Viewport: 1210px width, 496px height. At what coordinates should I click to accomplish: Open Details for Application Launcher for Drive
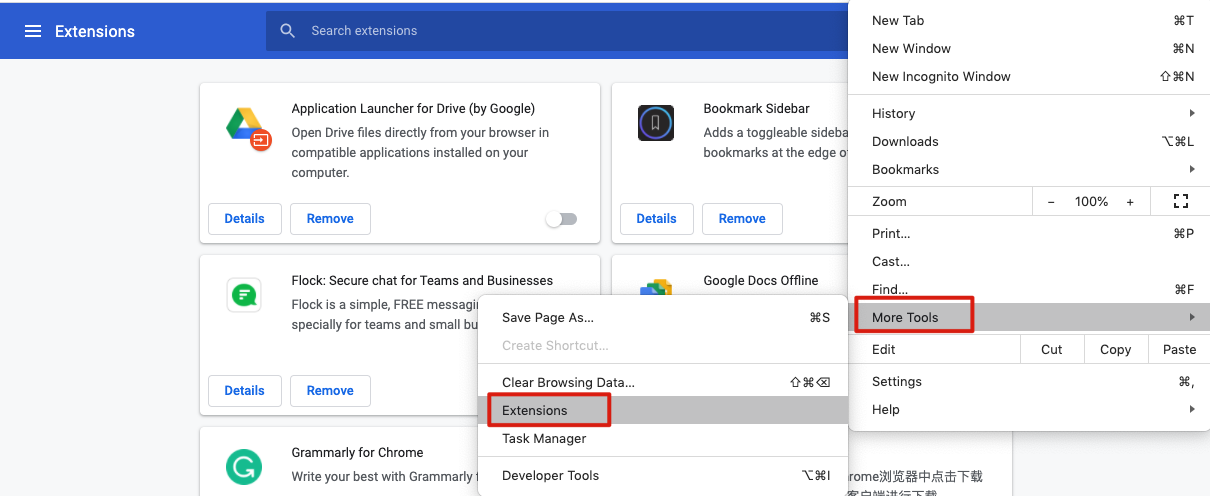245,219
